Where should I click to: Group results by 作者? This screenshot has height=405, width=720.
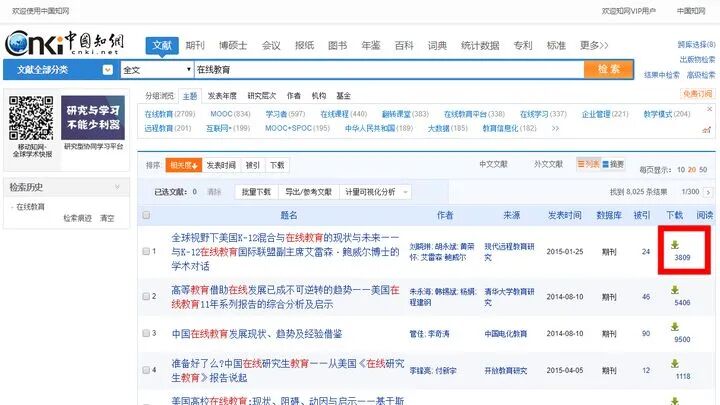(x=294, y=96)
